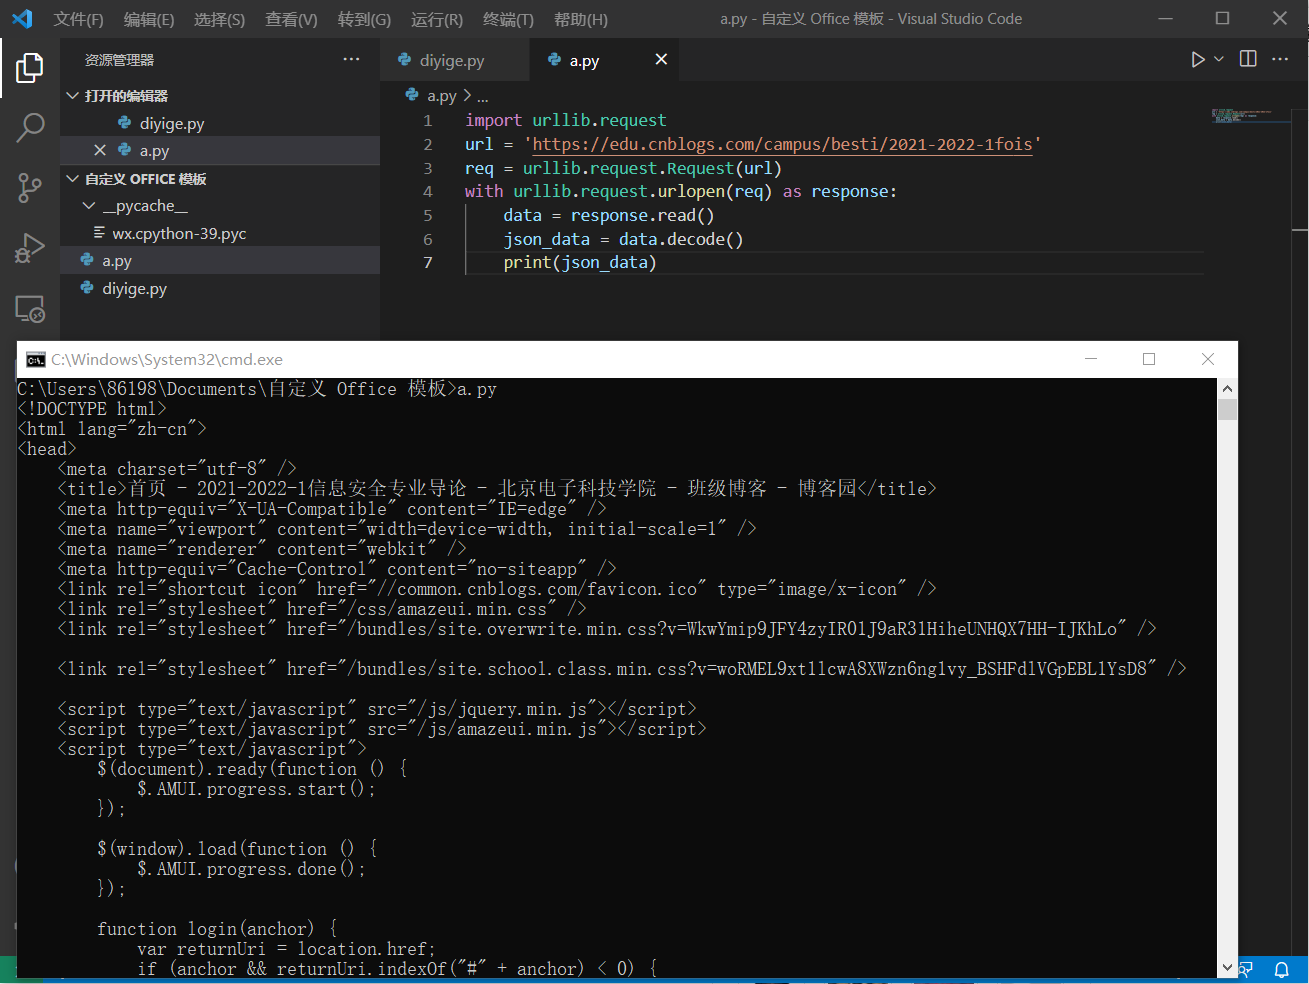The width and height of the screenshot is (1309, 984).
Task: Close the cmd.exe window
Action: pyautogui.click(x=1208, y=359)
